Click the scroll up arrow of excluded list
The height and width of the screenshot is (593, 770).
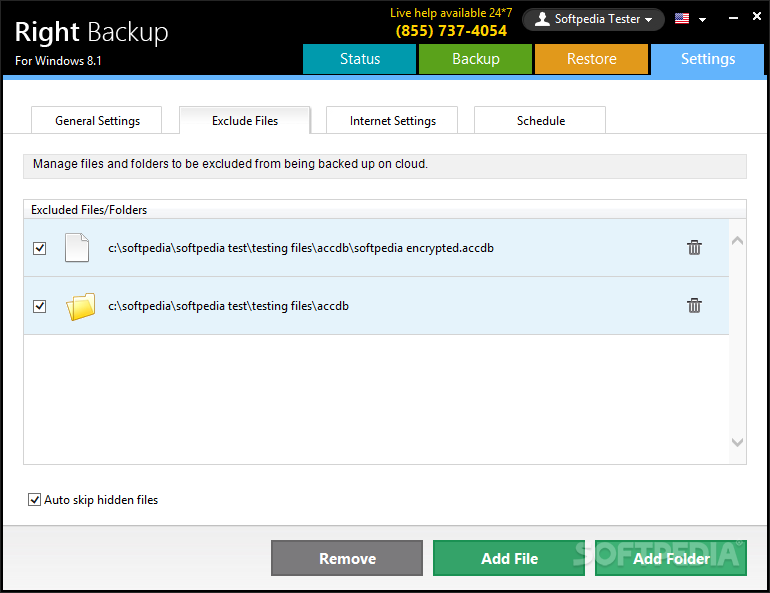(x=737, y=241)
